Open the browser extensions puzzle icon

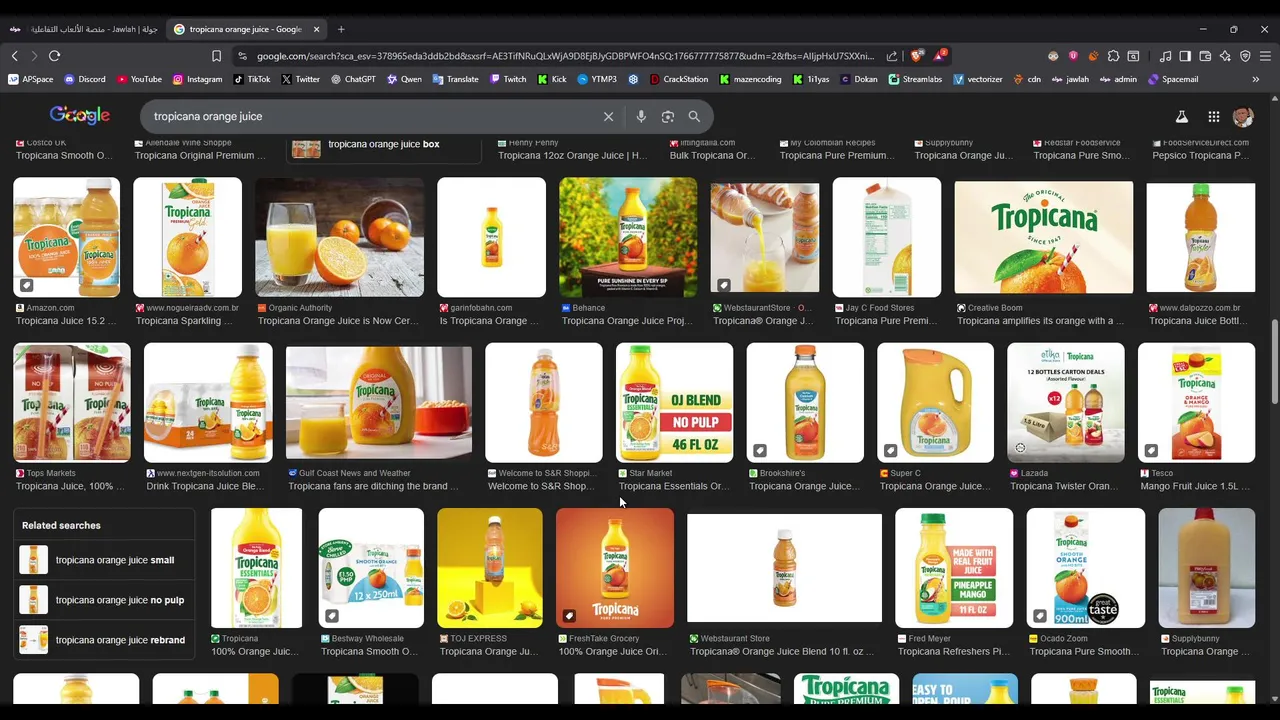click(1113, 56)
